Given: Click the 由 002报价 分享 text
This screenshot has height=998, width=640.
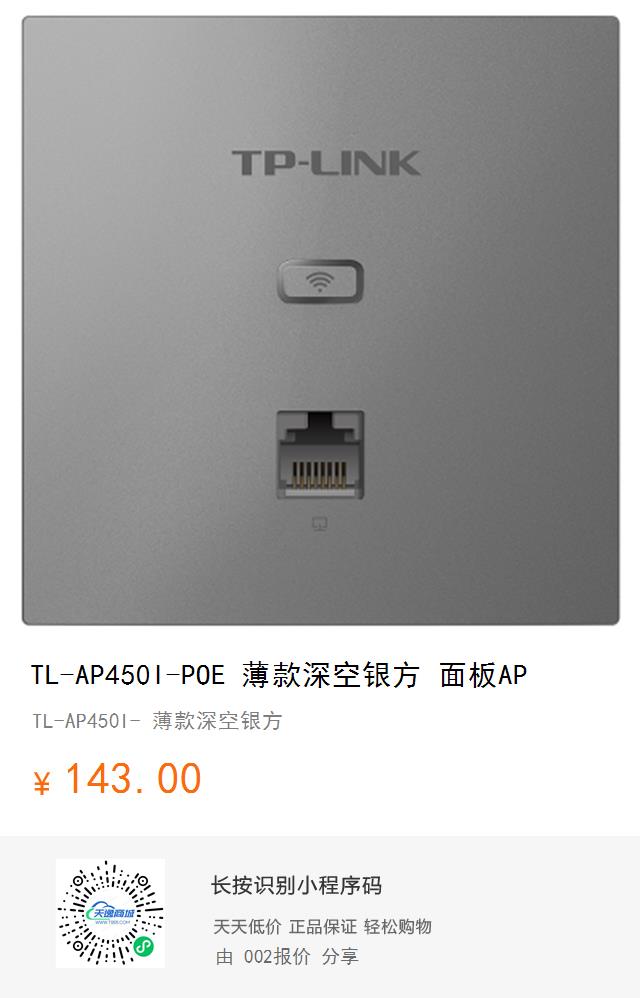Looking at the screenshot, I should (x=287, y=957).
